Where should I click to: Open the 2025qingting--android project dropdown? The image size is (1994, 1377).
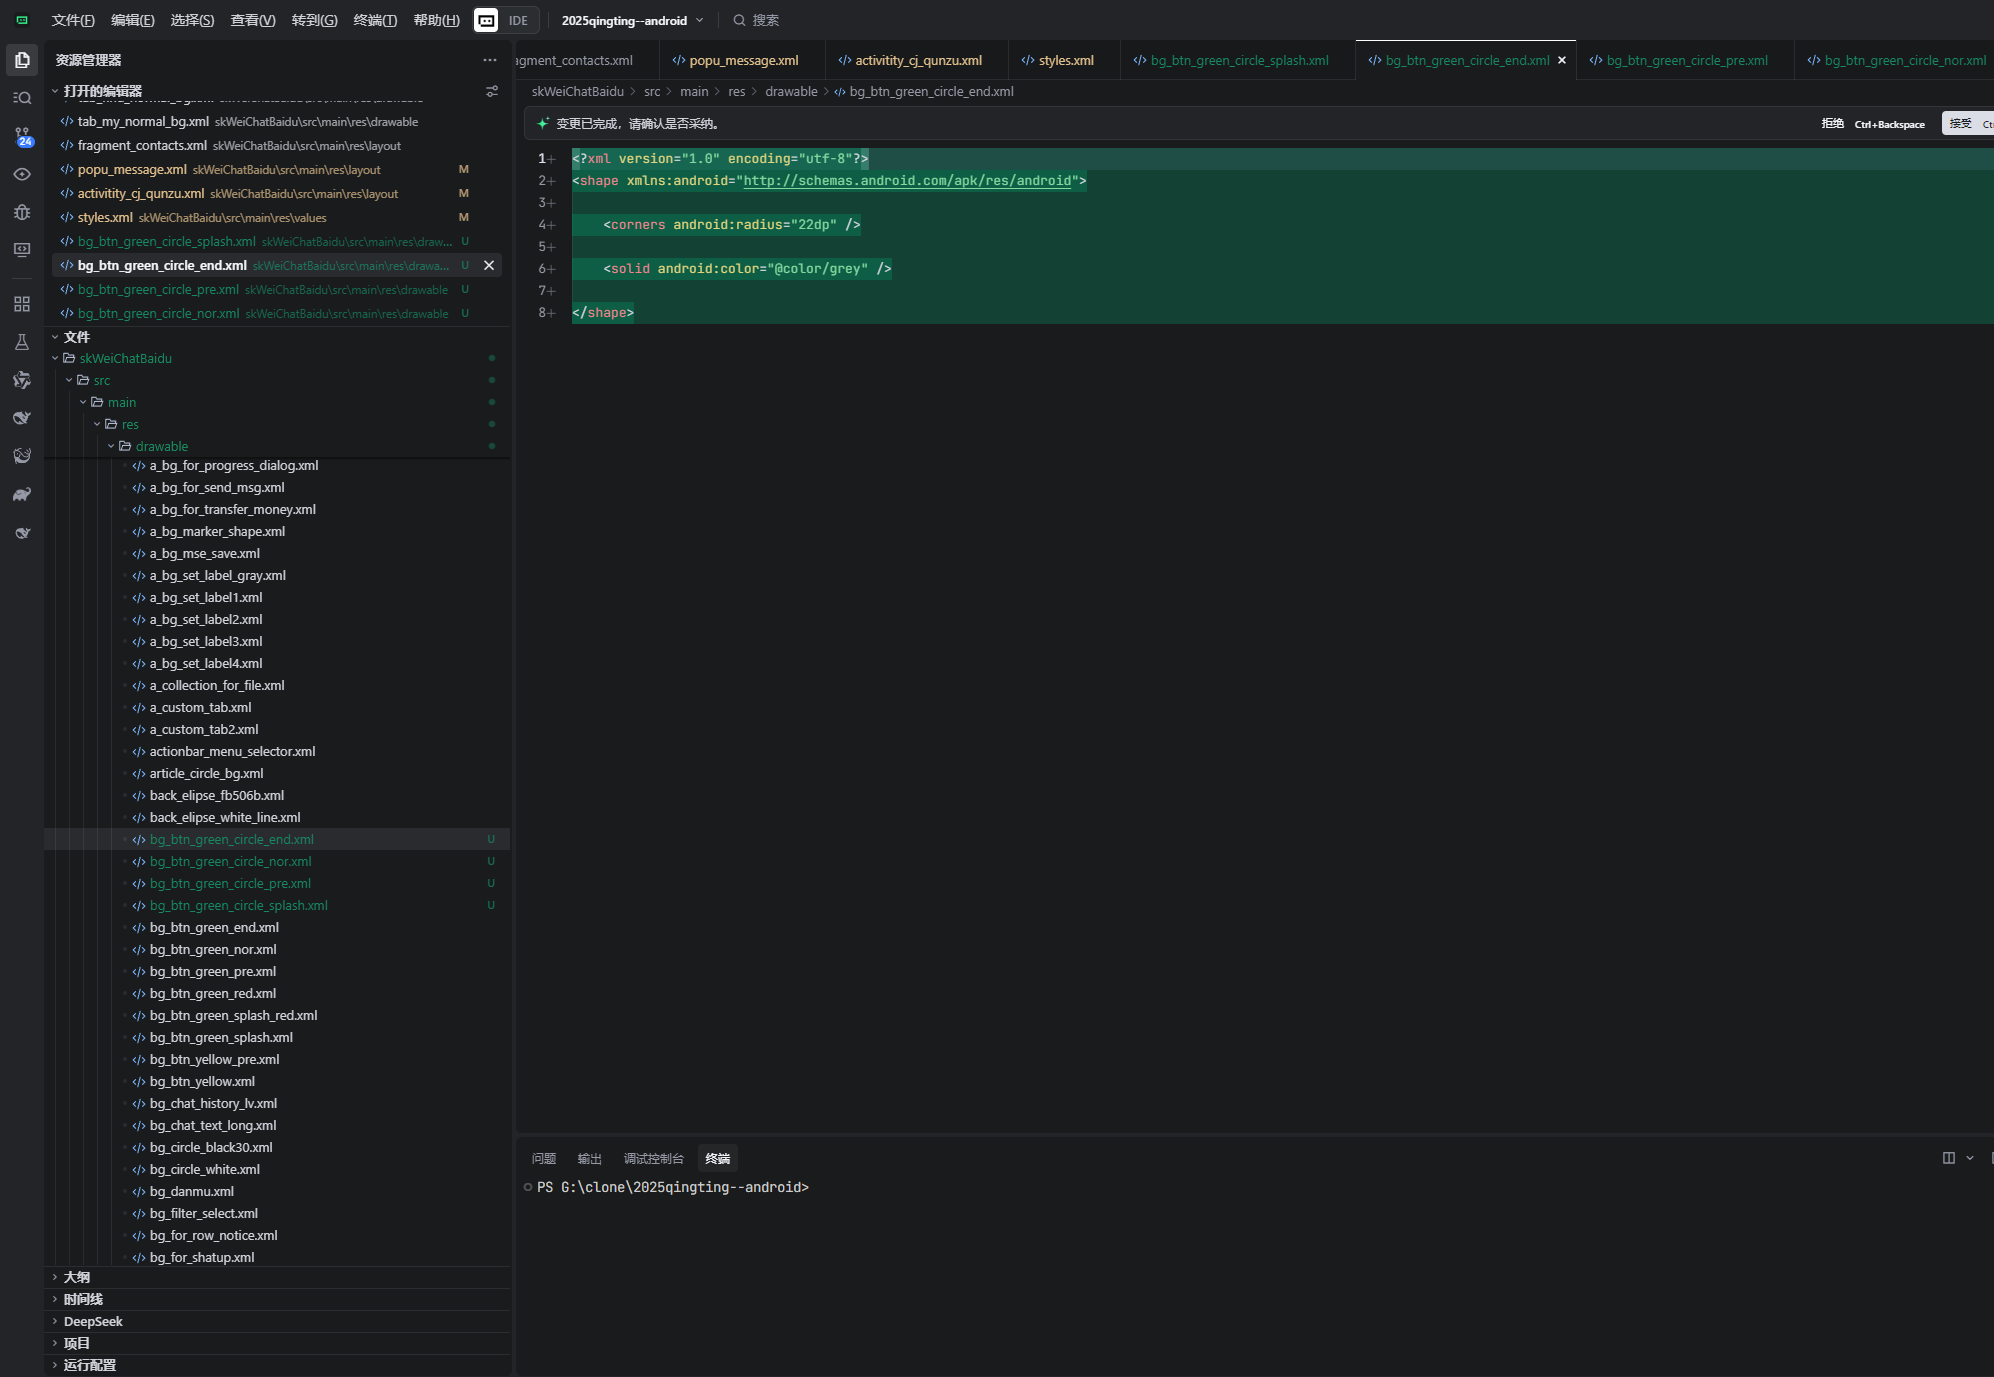click(633, 20)
